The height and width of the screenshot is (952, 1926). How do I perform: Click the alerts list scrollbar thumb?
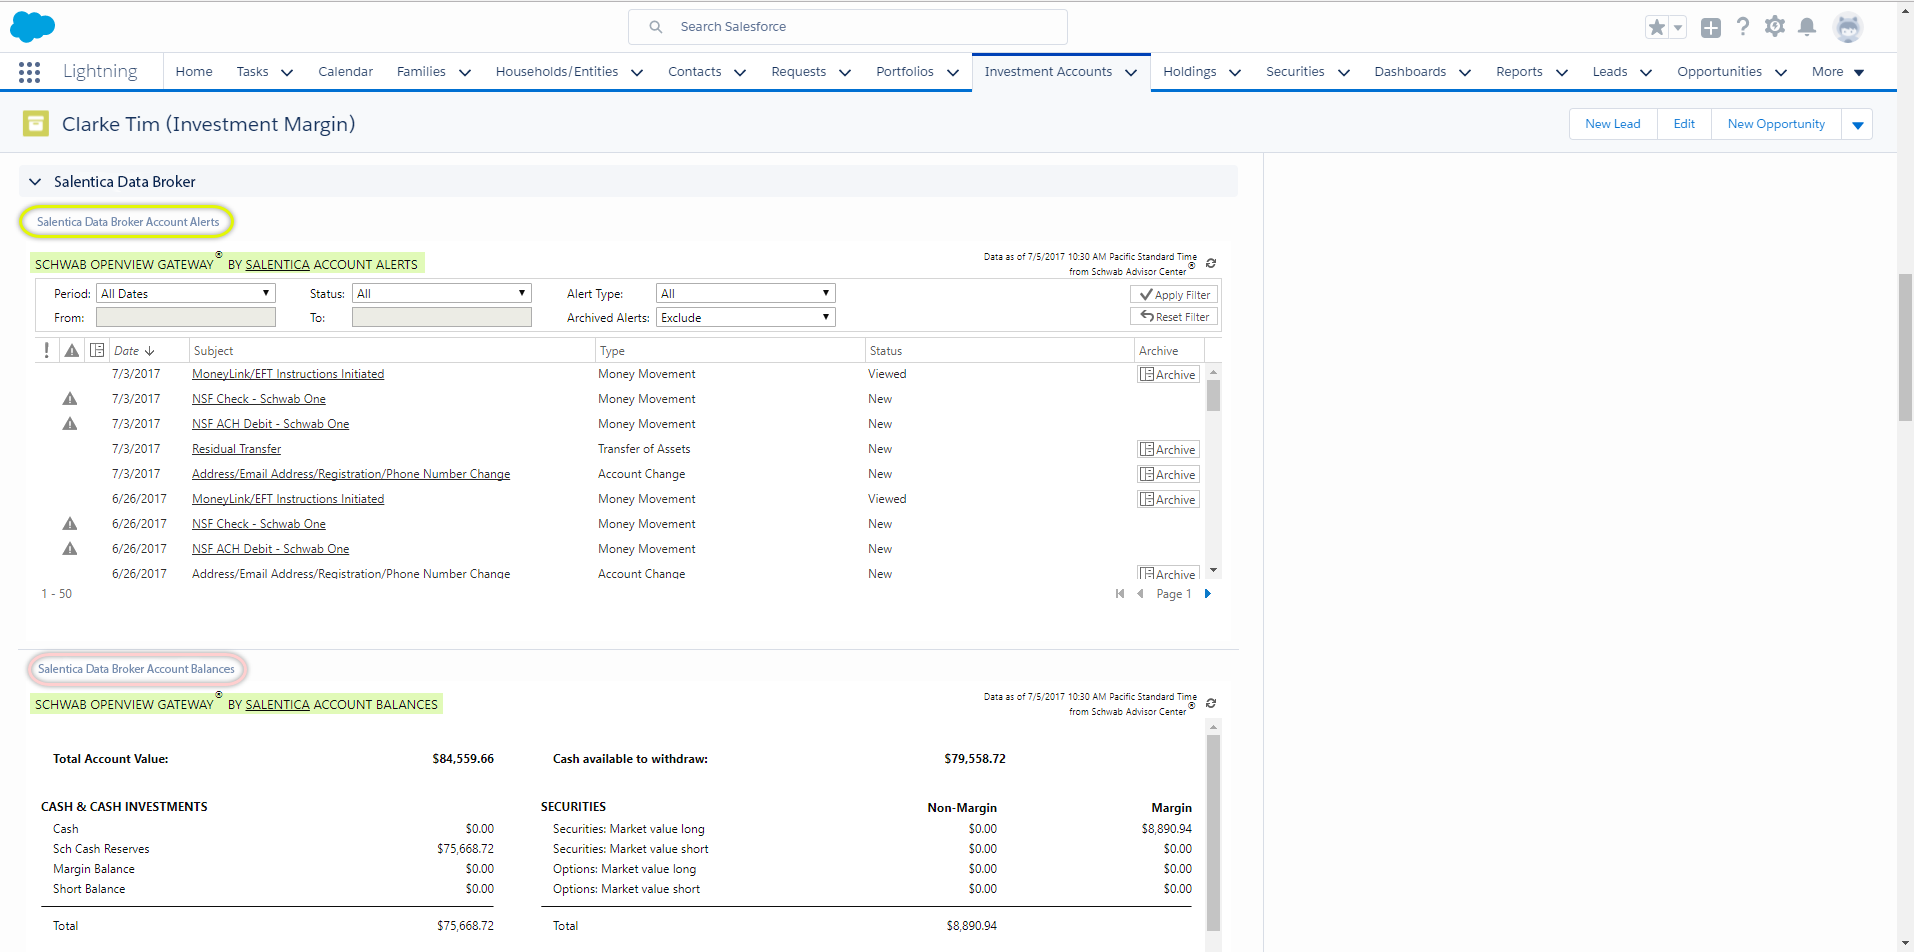(x=1213, y=395)
